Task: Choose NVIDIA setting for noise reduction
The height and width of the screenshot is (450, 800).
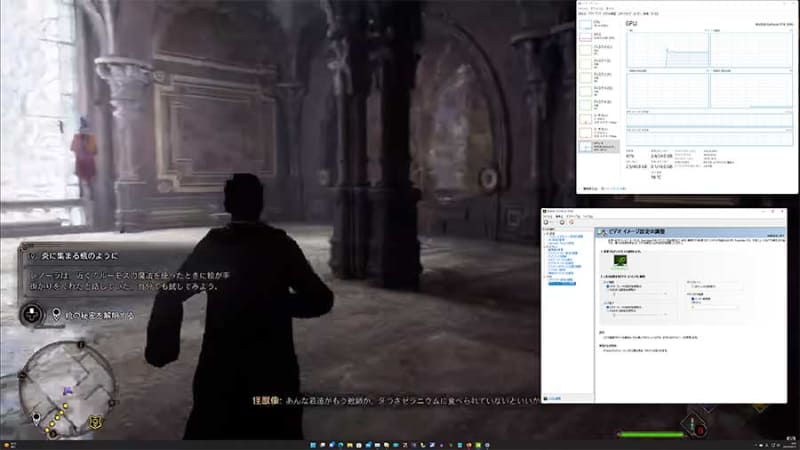Action: (x=608, y=310)
